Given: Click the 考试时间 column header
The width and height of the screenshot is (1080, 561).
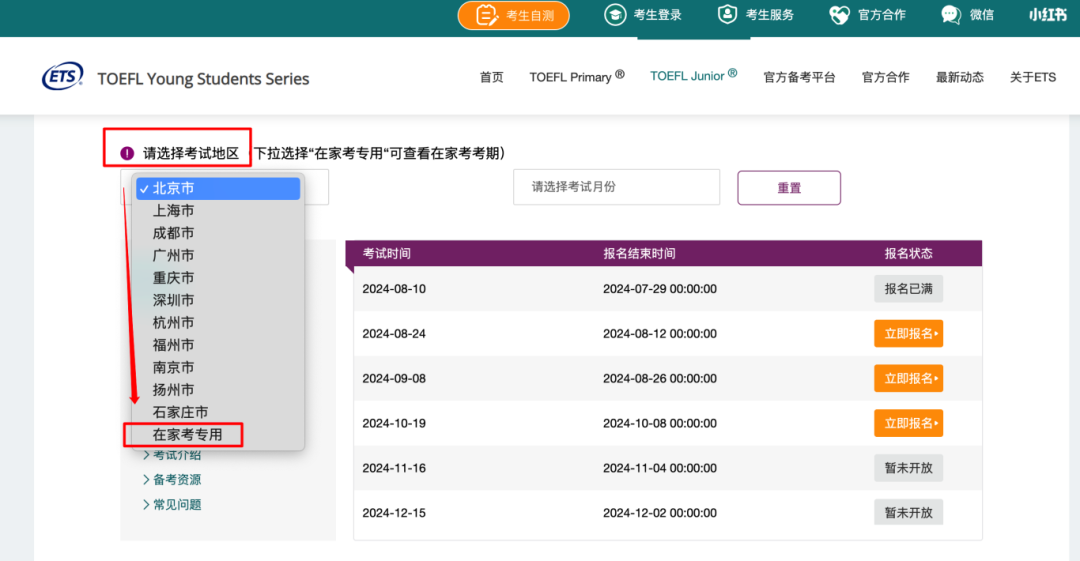Looking at the screenshot, I should [386, 254].
